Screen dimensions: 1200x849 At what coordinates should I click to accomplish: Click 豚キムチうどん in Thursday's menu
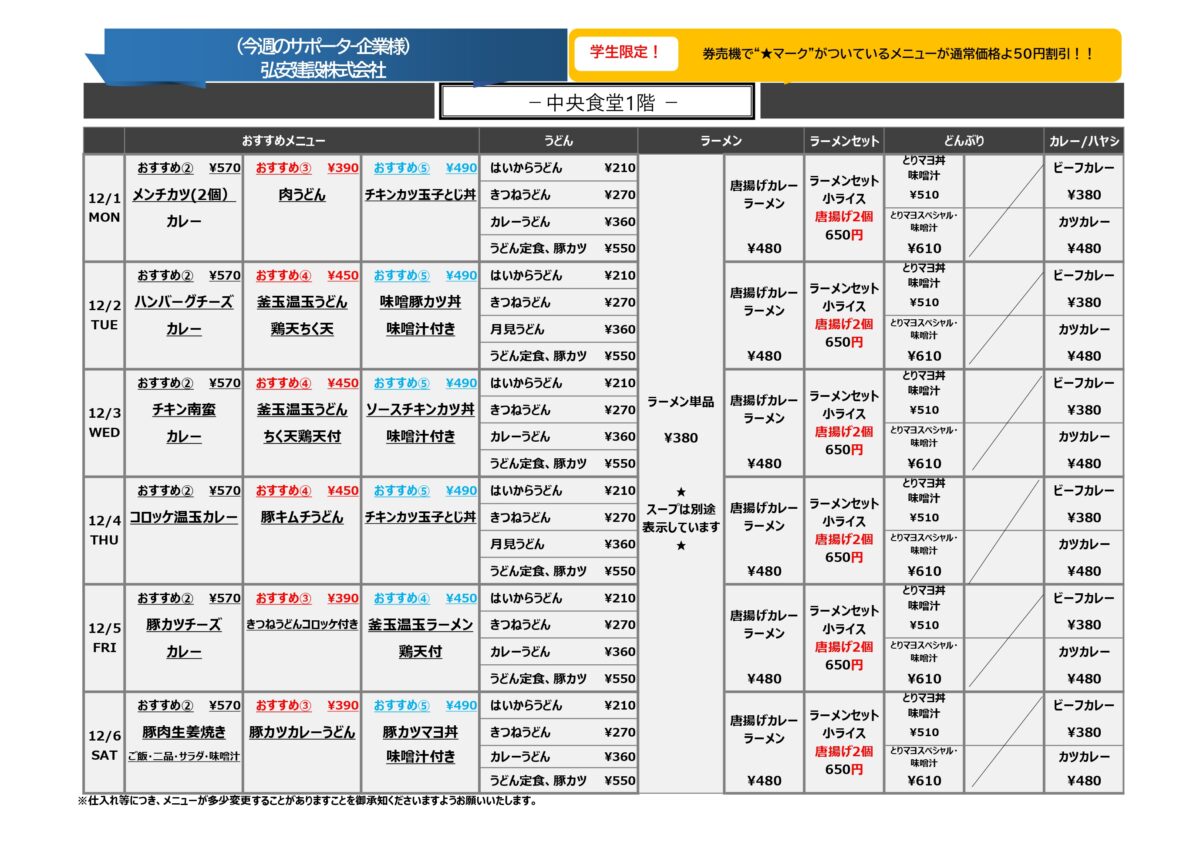click(x=302, y=517)
